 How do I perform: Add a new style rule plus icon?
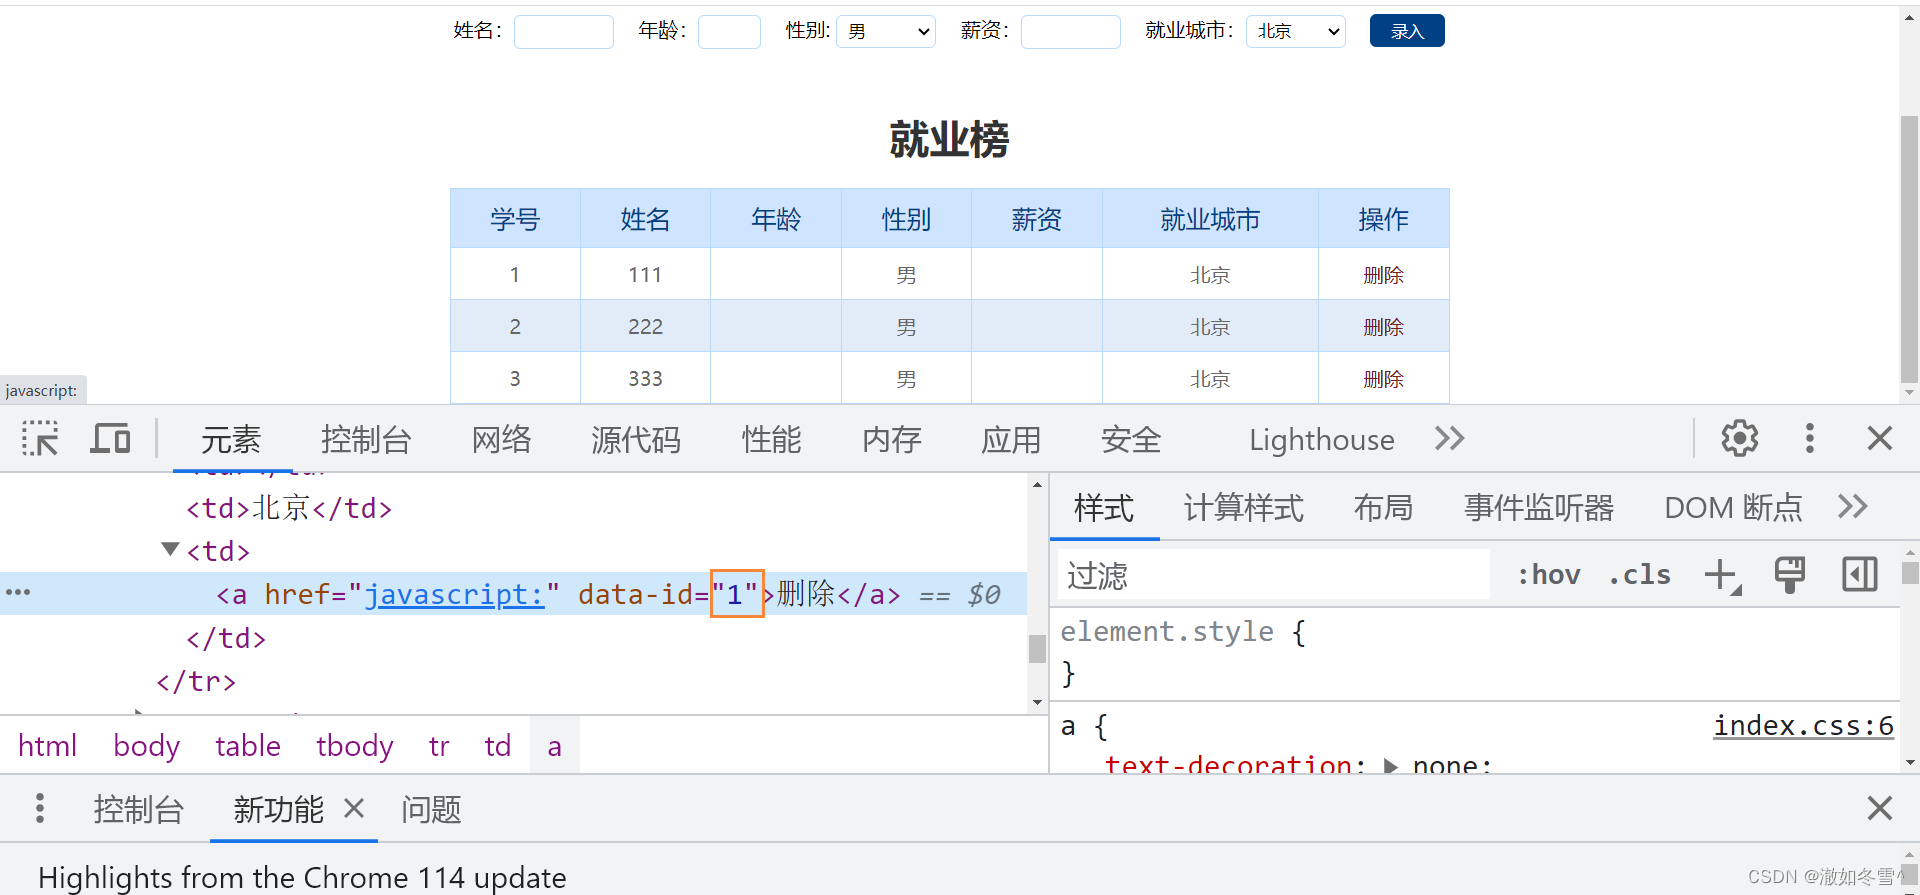click(1722, 575)
